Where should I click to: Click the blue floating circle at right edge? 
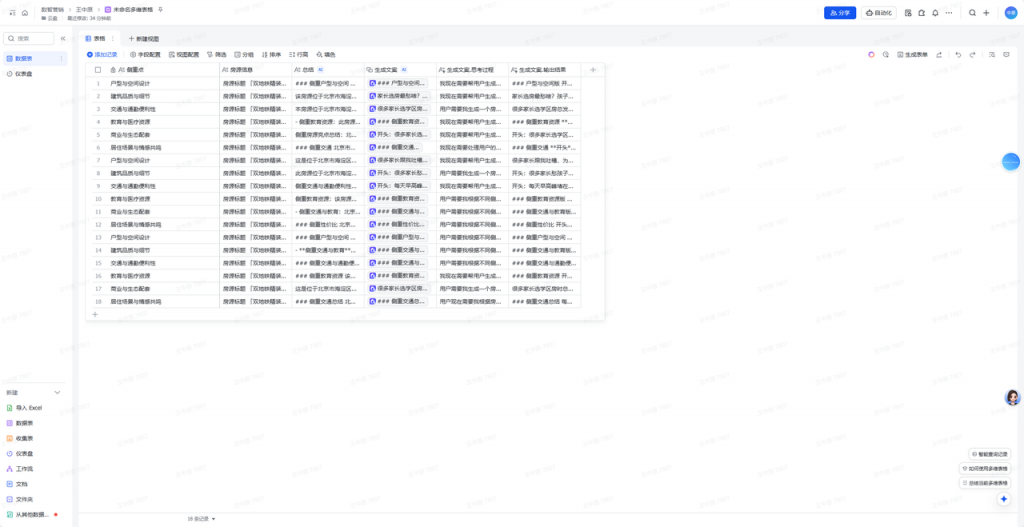coord(1011,161)
